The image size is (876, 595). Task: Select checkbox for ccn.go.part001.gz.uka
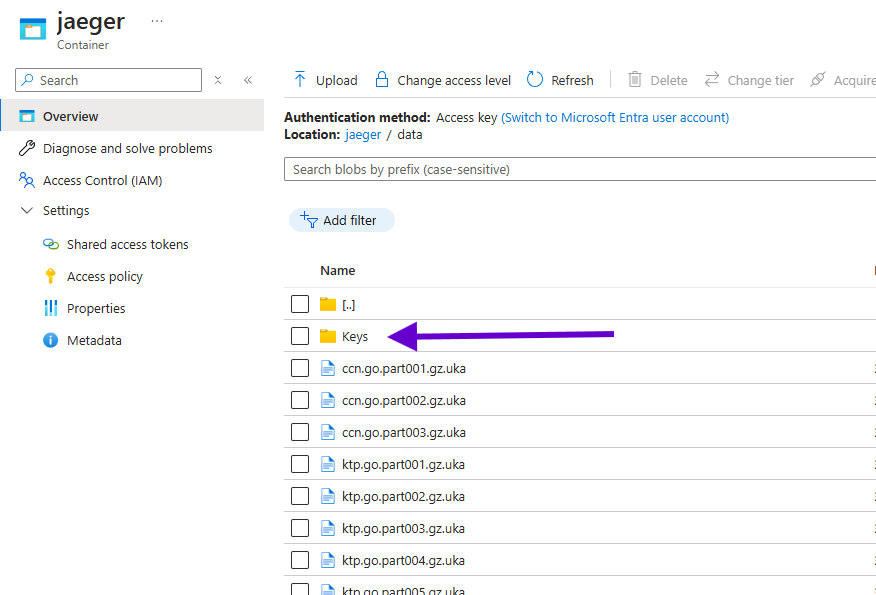pyautogui.click(x=300, y=368)
